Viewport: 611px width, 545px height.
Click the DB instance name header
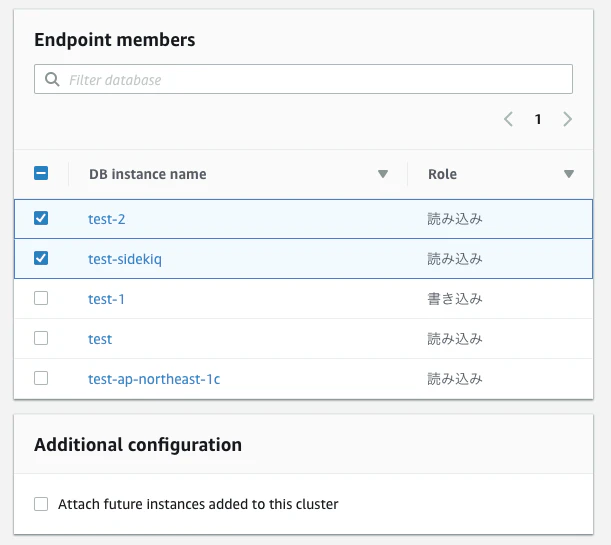[x=148, y=174]
